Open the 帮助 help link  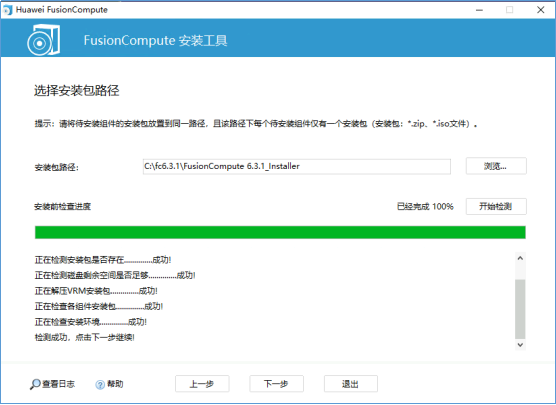tap(115, 384)
